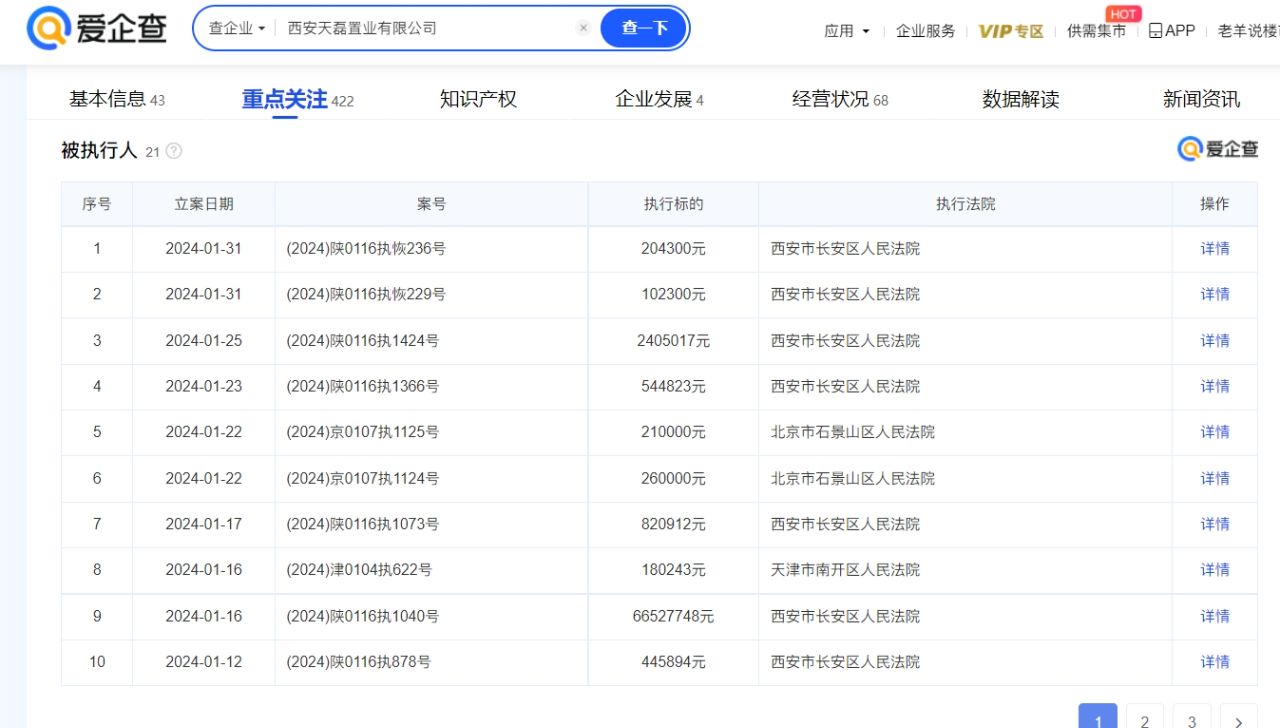Click the 被执行人 section title
The image size is (1280, 728).
point(99,151)
